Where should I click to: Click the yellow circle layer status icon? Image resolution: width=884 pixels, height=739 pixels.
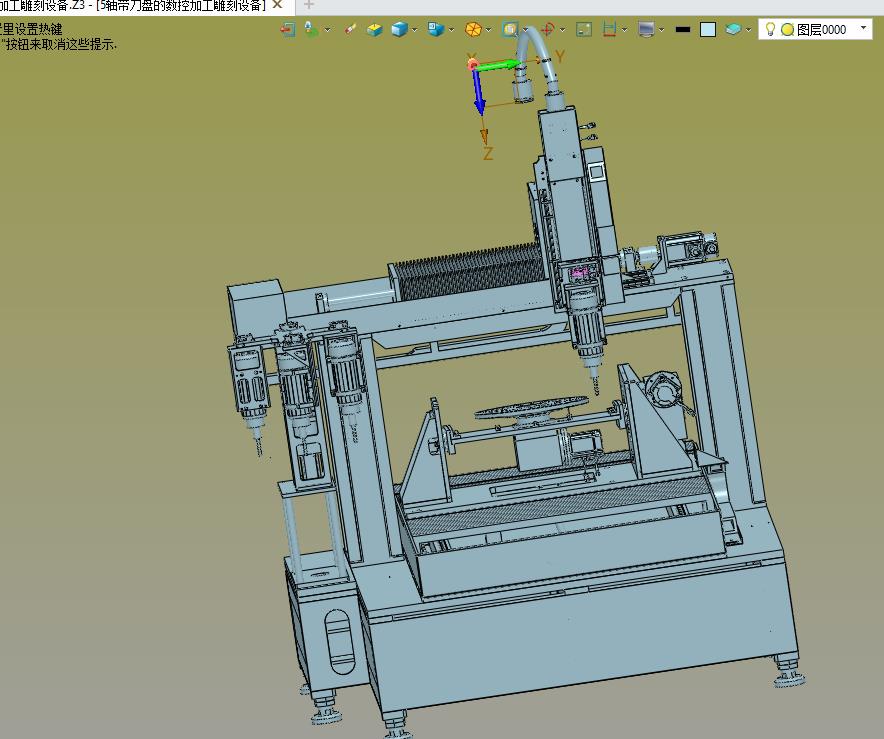(x=787, y=30)
